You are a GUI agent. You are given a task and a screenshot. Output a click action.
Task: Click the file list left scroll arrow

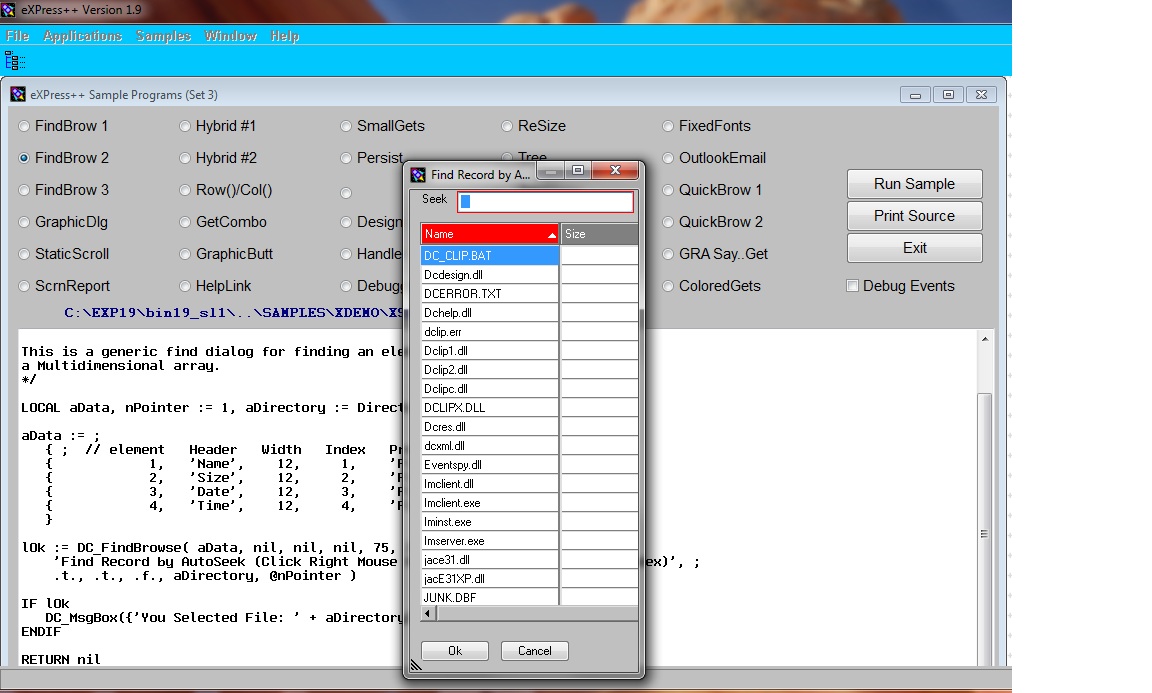point(427,613)
